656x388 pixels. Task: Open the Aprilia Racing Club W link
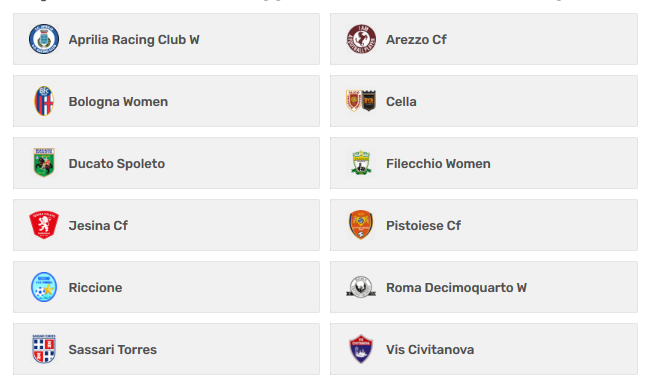tap(134, 39)
